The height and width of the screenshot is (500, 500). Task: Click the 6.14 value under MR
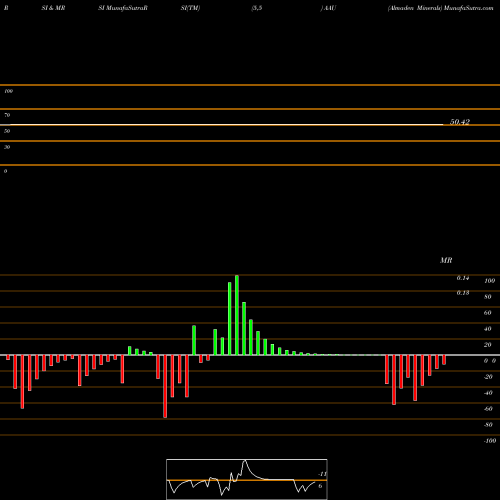tap(463, 278)
